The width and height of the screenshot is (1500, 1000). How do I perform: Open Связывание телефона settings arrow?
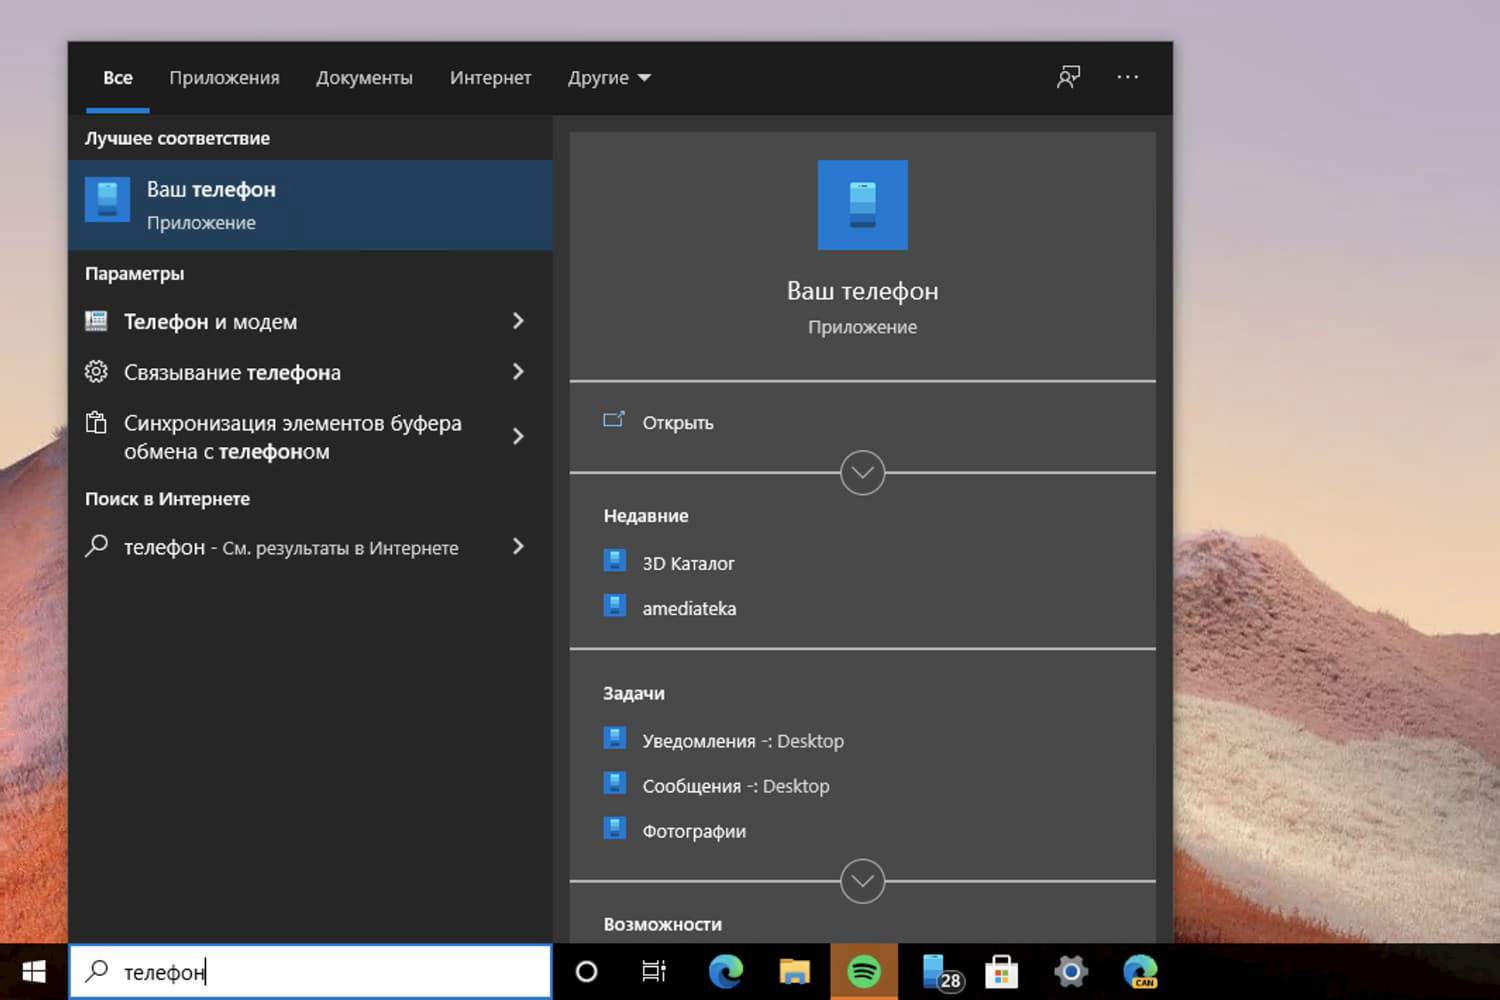518,371
